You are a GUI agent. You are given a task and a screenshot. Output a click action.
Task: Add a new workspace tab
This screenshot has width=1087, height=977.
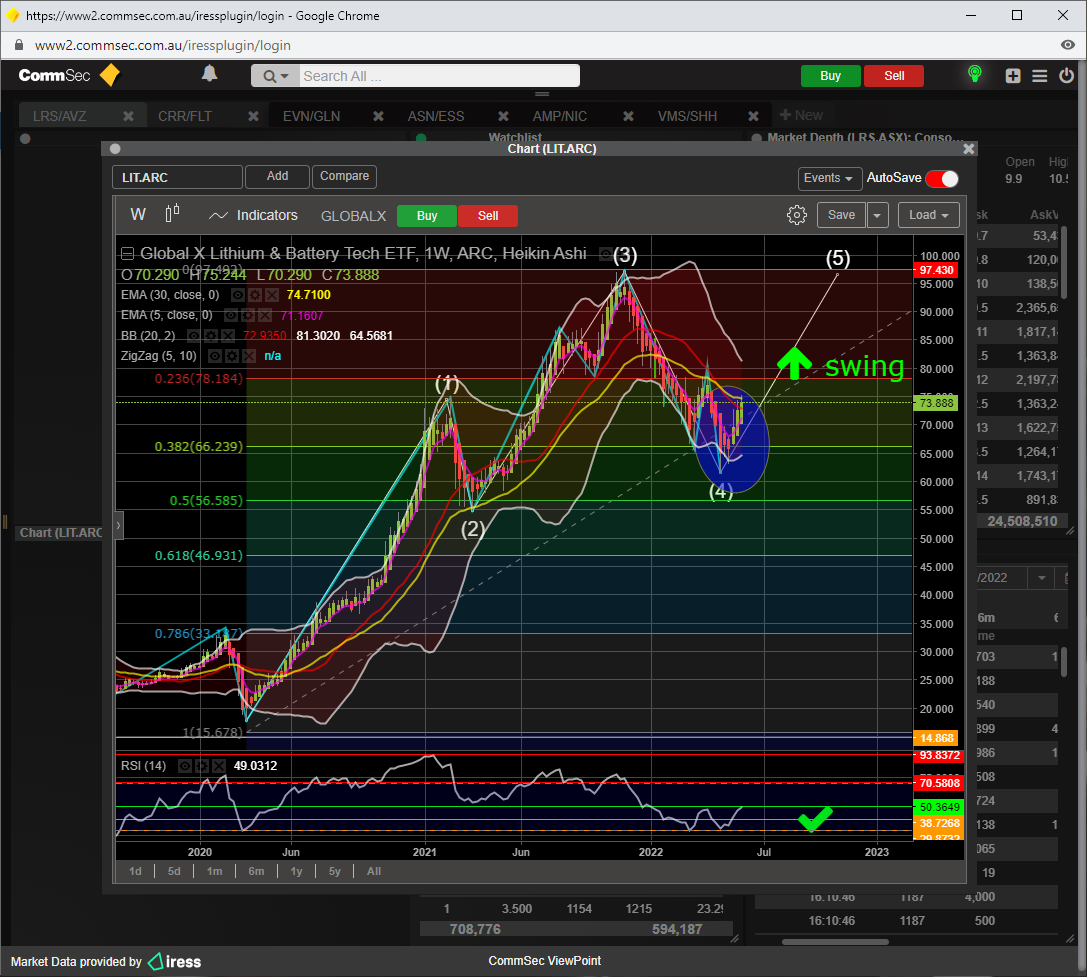[x=801, y=115]
